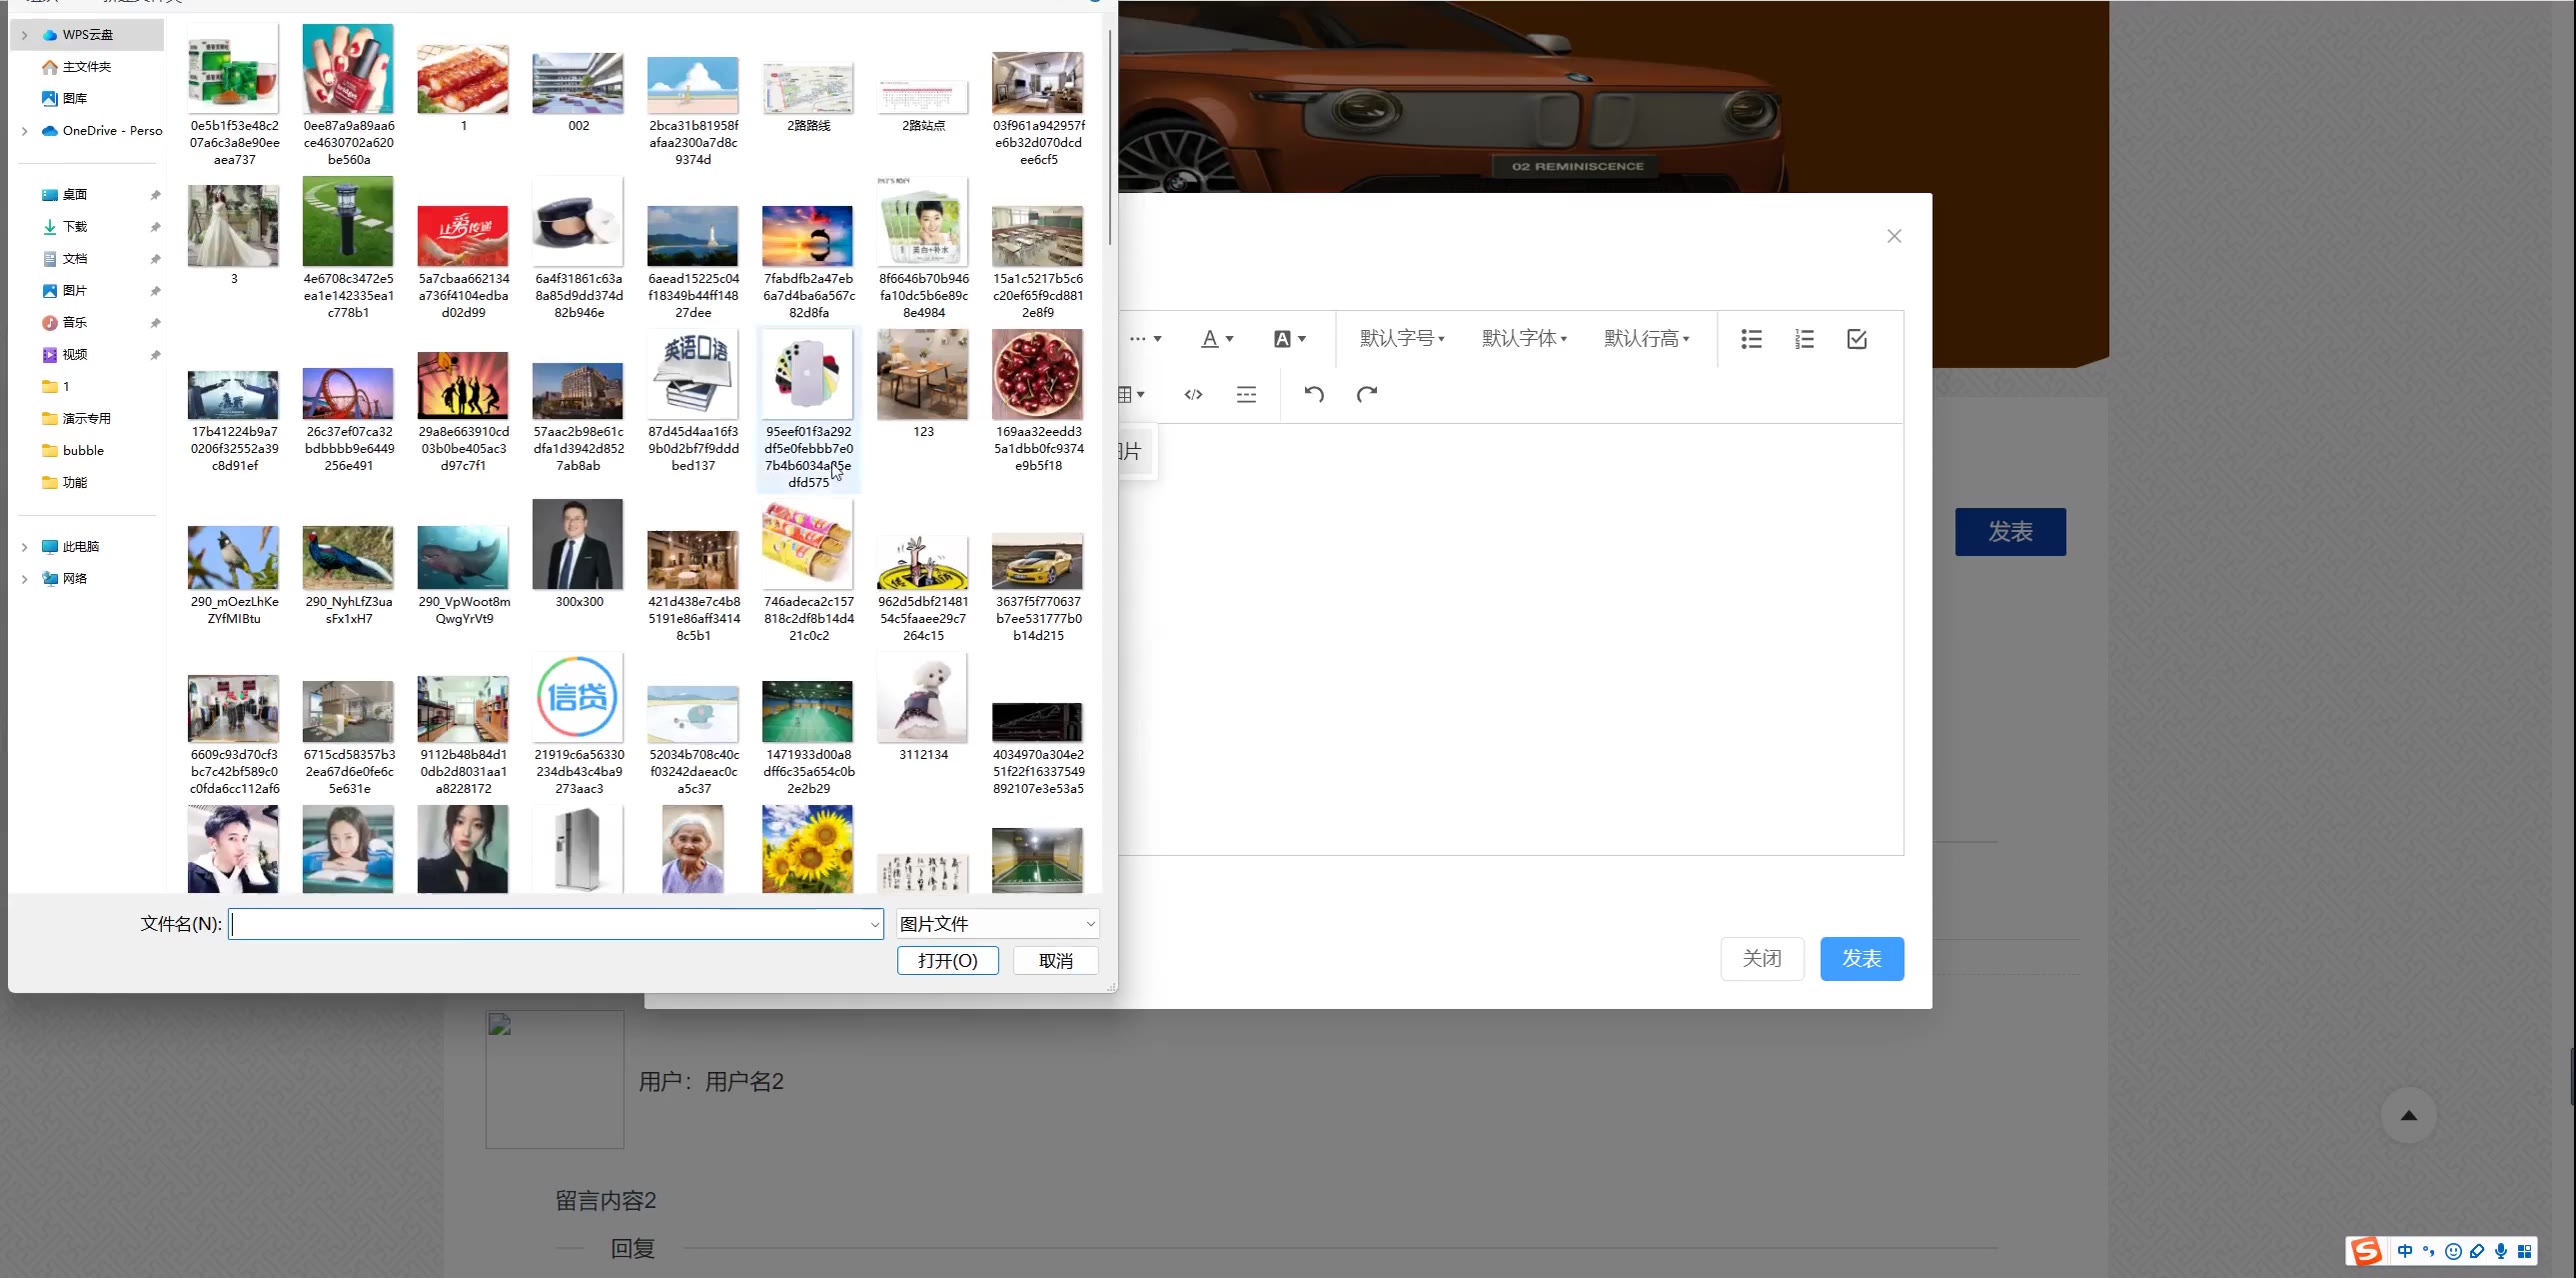The width and height of the screenshot is (2576, 1278).
Task: Select the 300x300 portrait thumbnail
Action: tap(578, 545)
